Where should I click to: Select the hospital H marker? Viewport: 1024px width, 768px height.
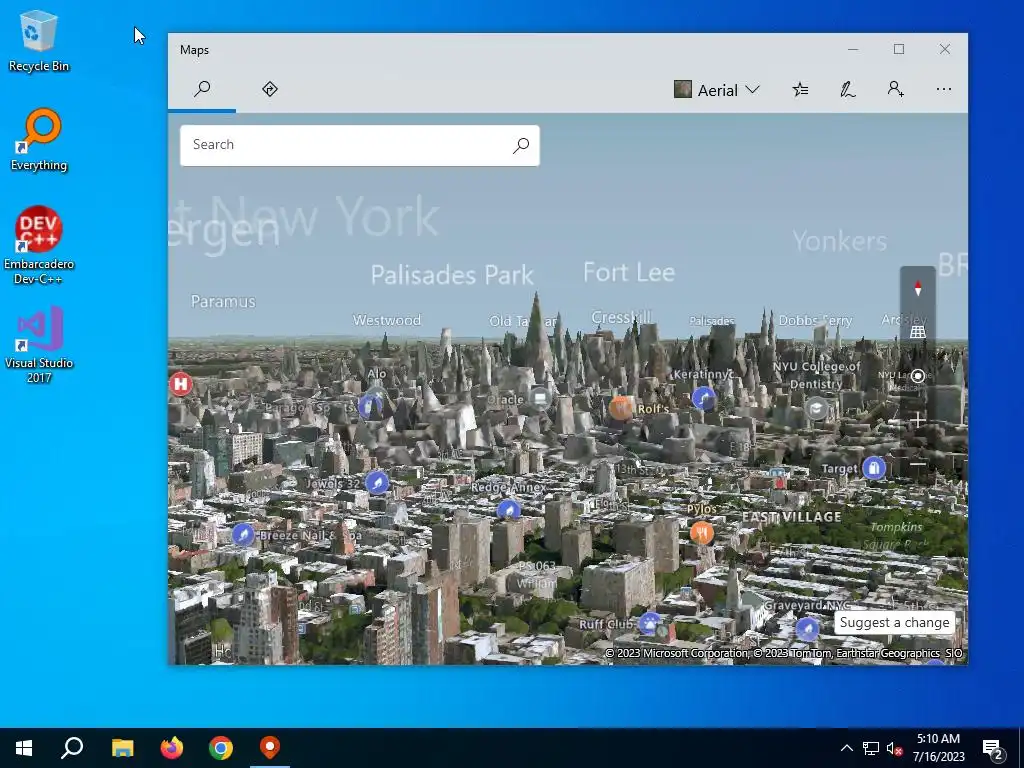181,384
